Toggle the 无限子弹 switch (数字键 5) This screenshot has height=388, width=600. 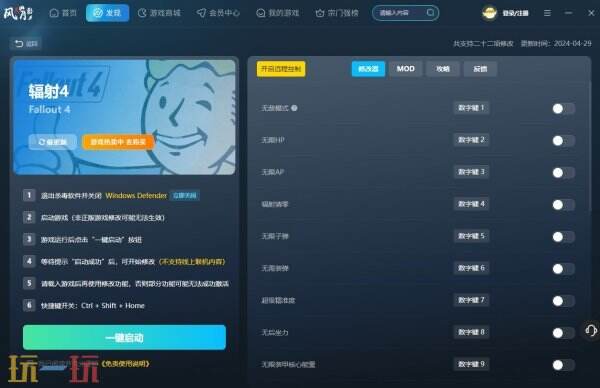point(563,237)
